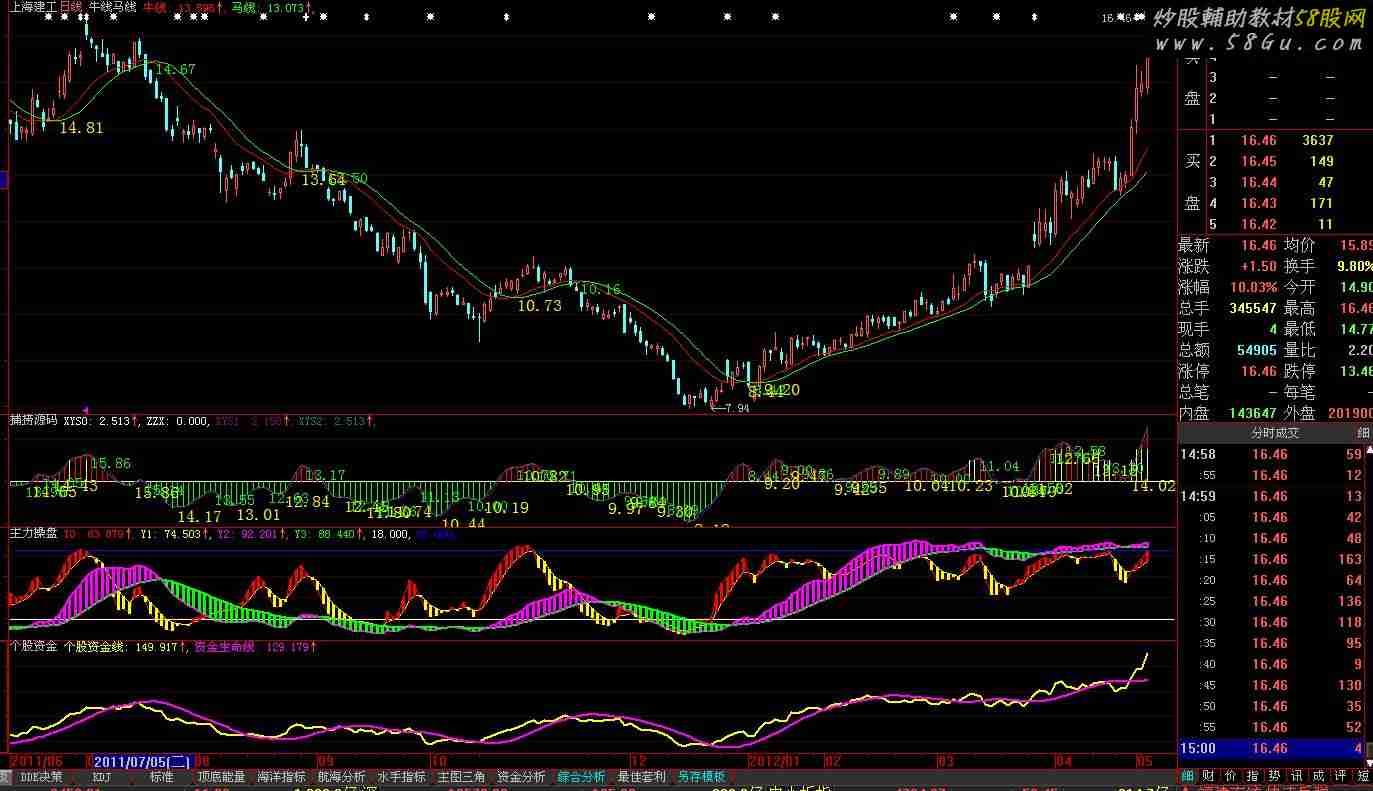Select the 水手指标 tab
The width and height of the screenshot is (1373, 791).
pyautogui.click(x=401, y=776)
